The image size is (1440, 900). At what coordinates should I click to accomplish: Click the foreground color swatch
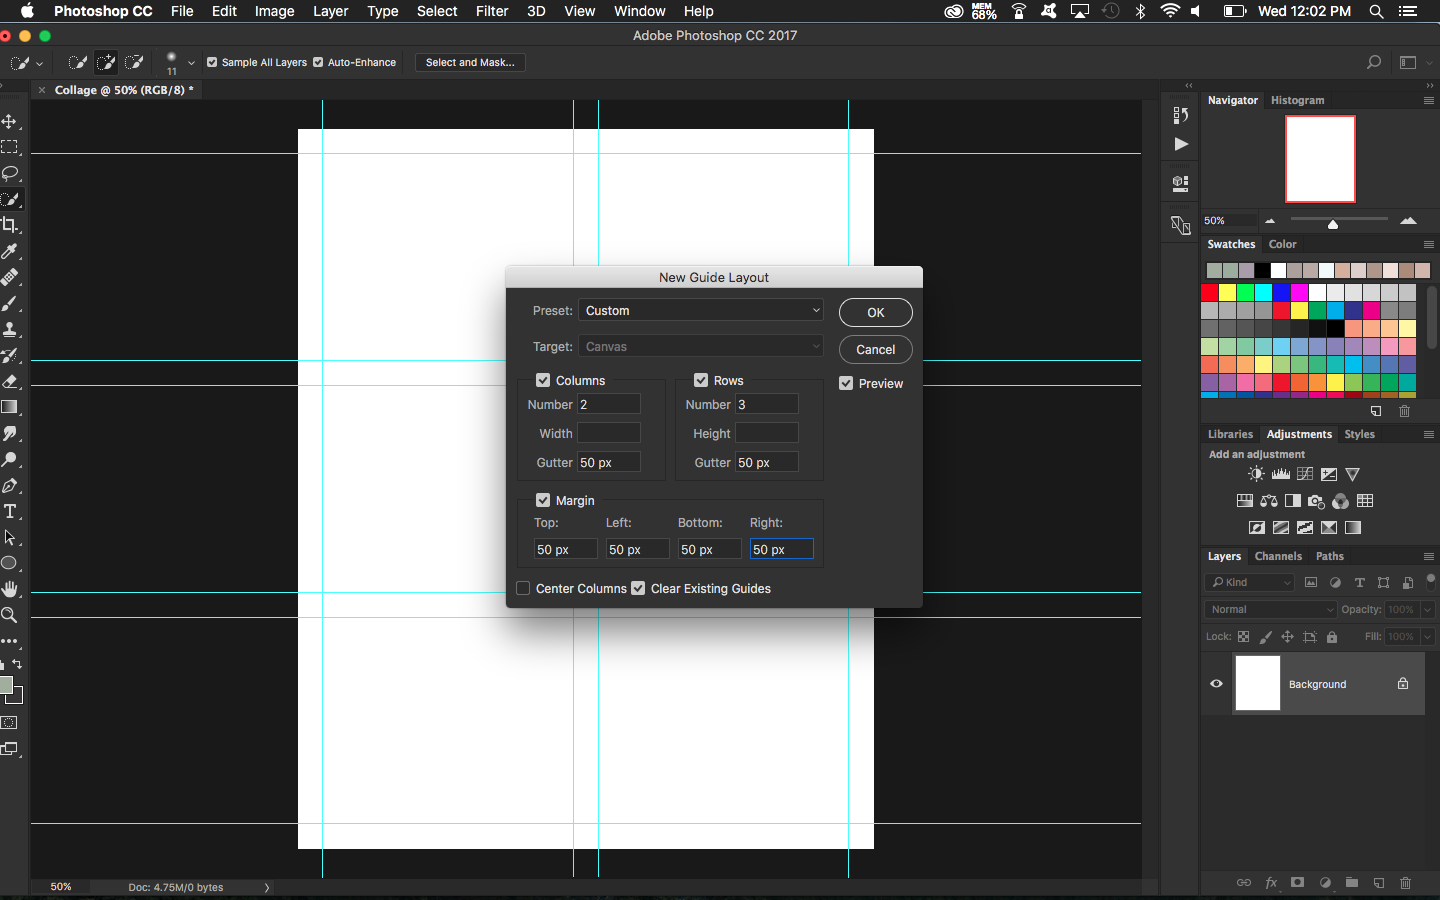click(5, 685)
